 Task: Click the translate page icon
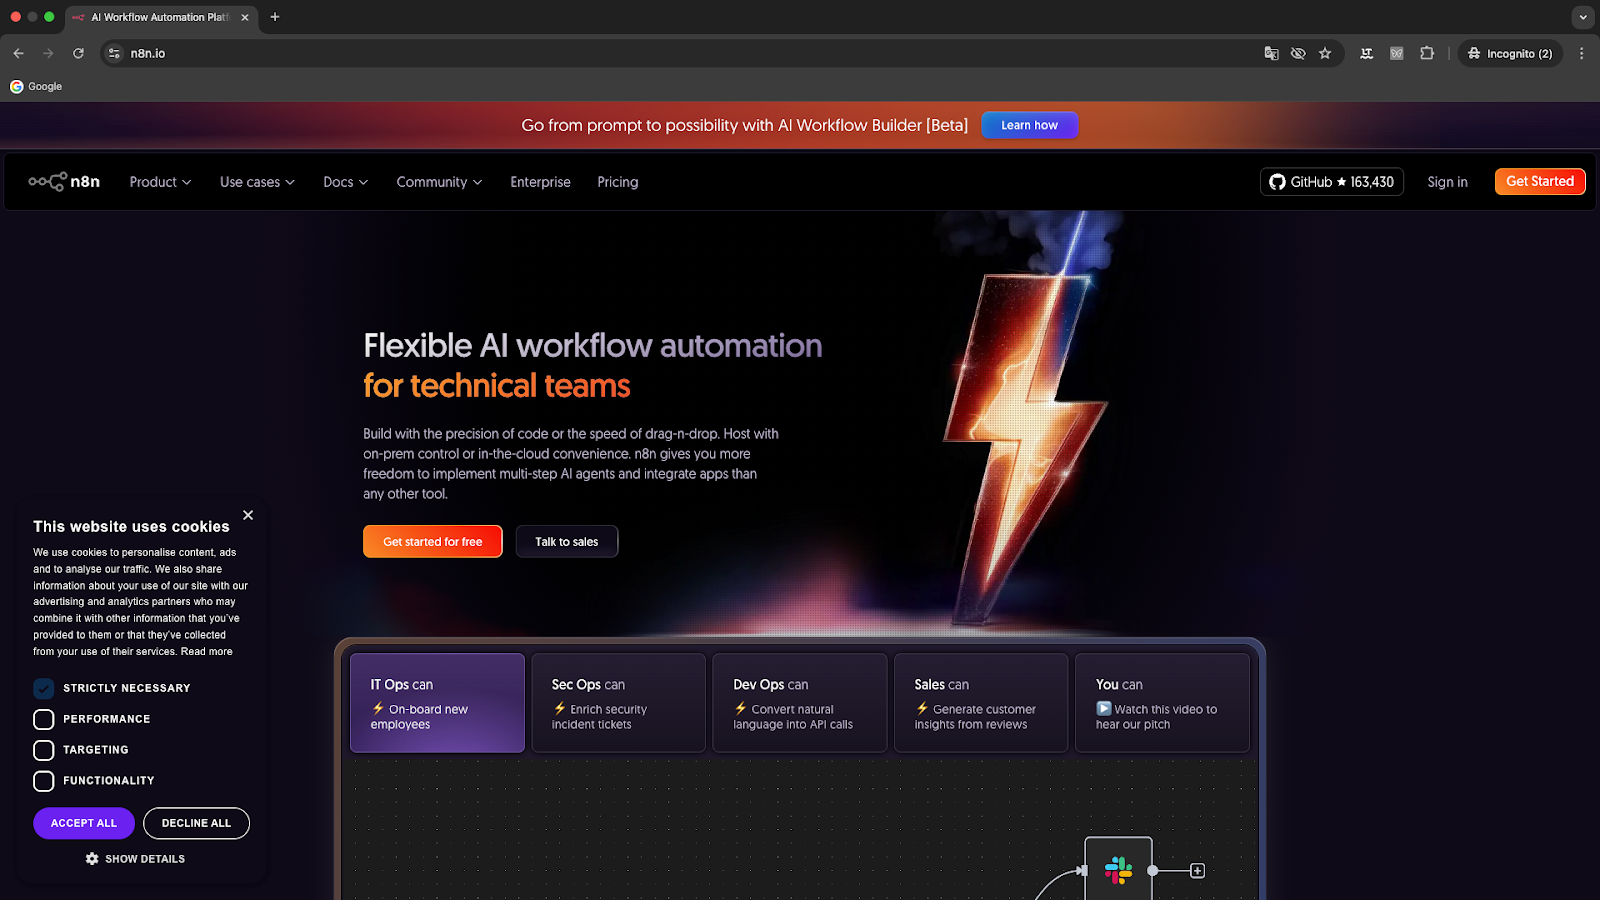(x=1271, y=53)
